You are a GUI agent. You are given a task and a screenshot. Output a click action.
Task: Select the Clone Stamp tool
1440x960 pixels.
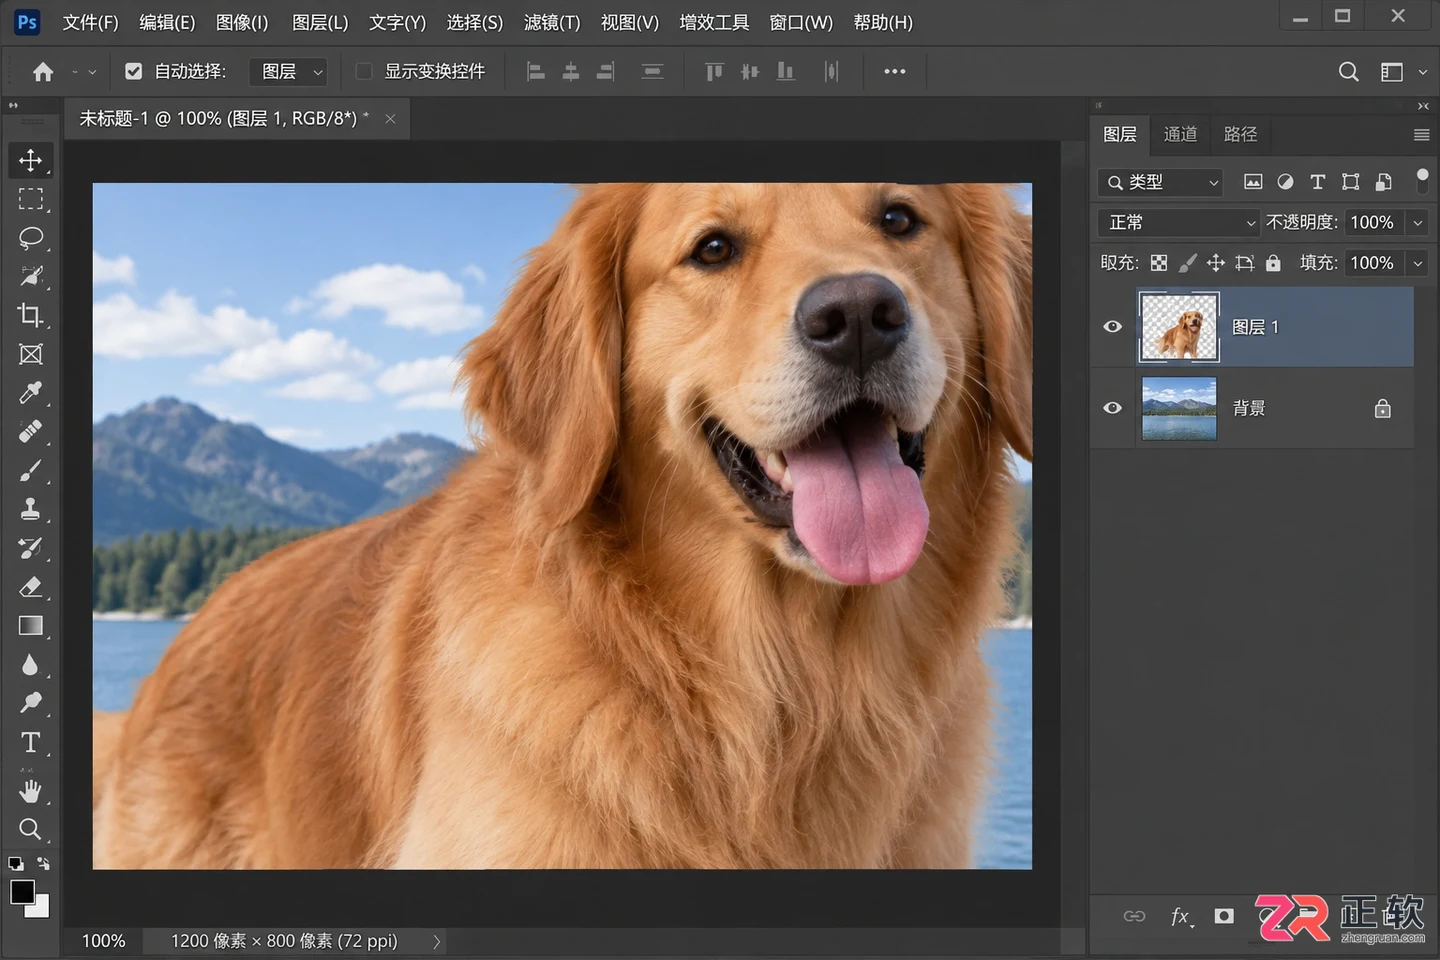(30, 509)
